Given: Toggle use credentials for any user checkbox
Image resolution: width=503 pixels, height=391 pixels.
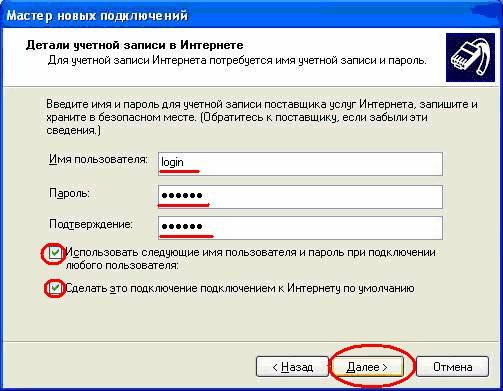Looking at the screenshot, I should point(55,253).
